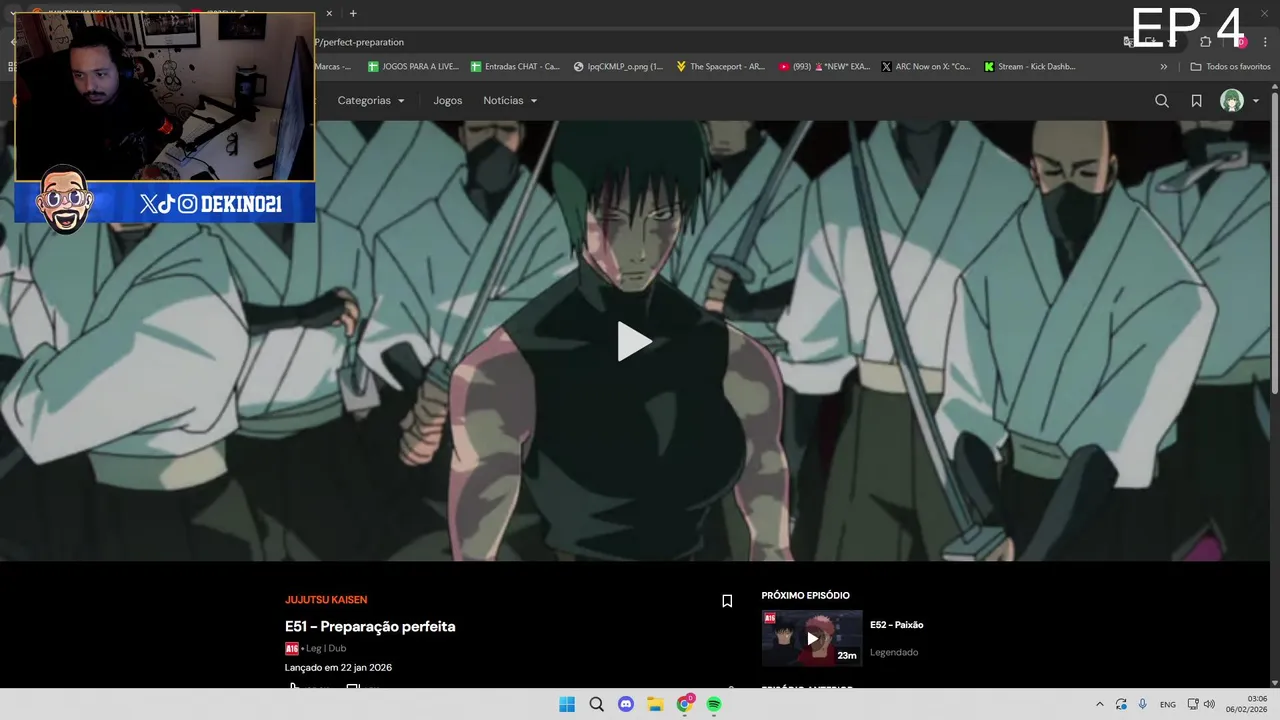The height and width of the screenshot is (720, 1280).
Task: Open the JOGOS PARA A LIVE bookmark
Action: pyautogui.click(x=413, y=67)
